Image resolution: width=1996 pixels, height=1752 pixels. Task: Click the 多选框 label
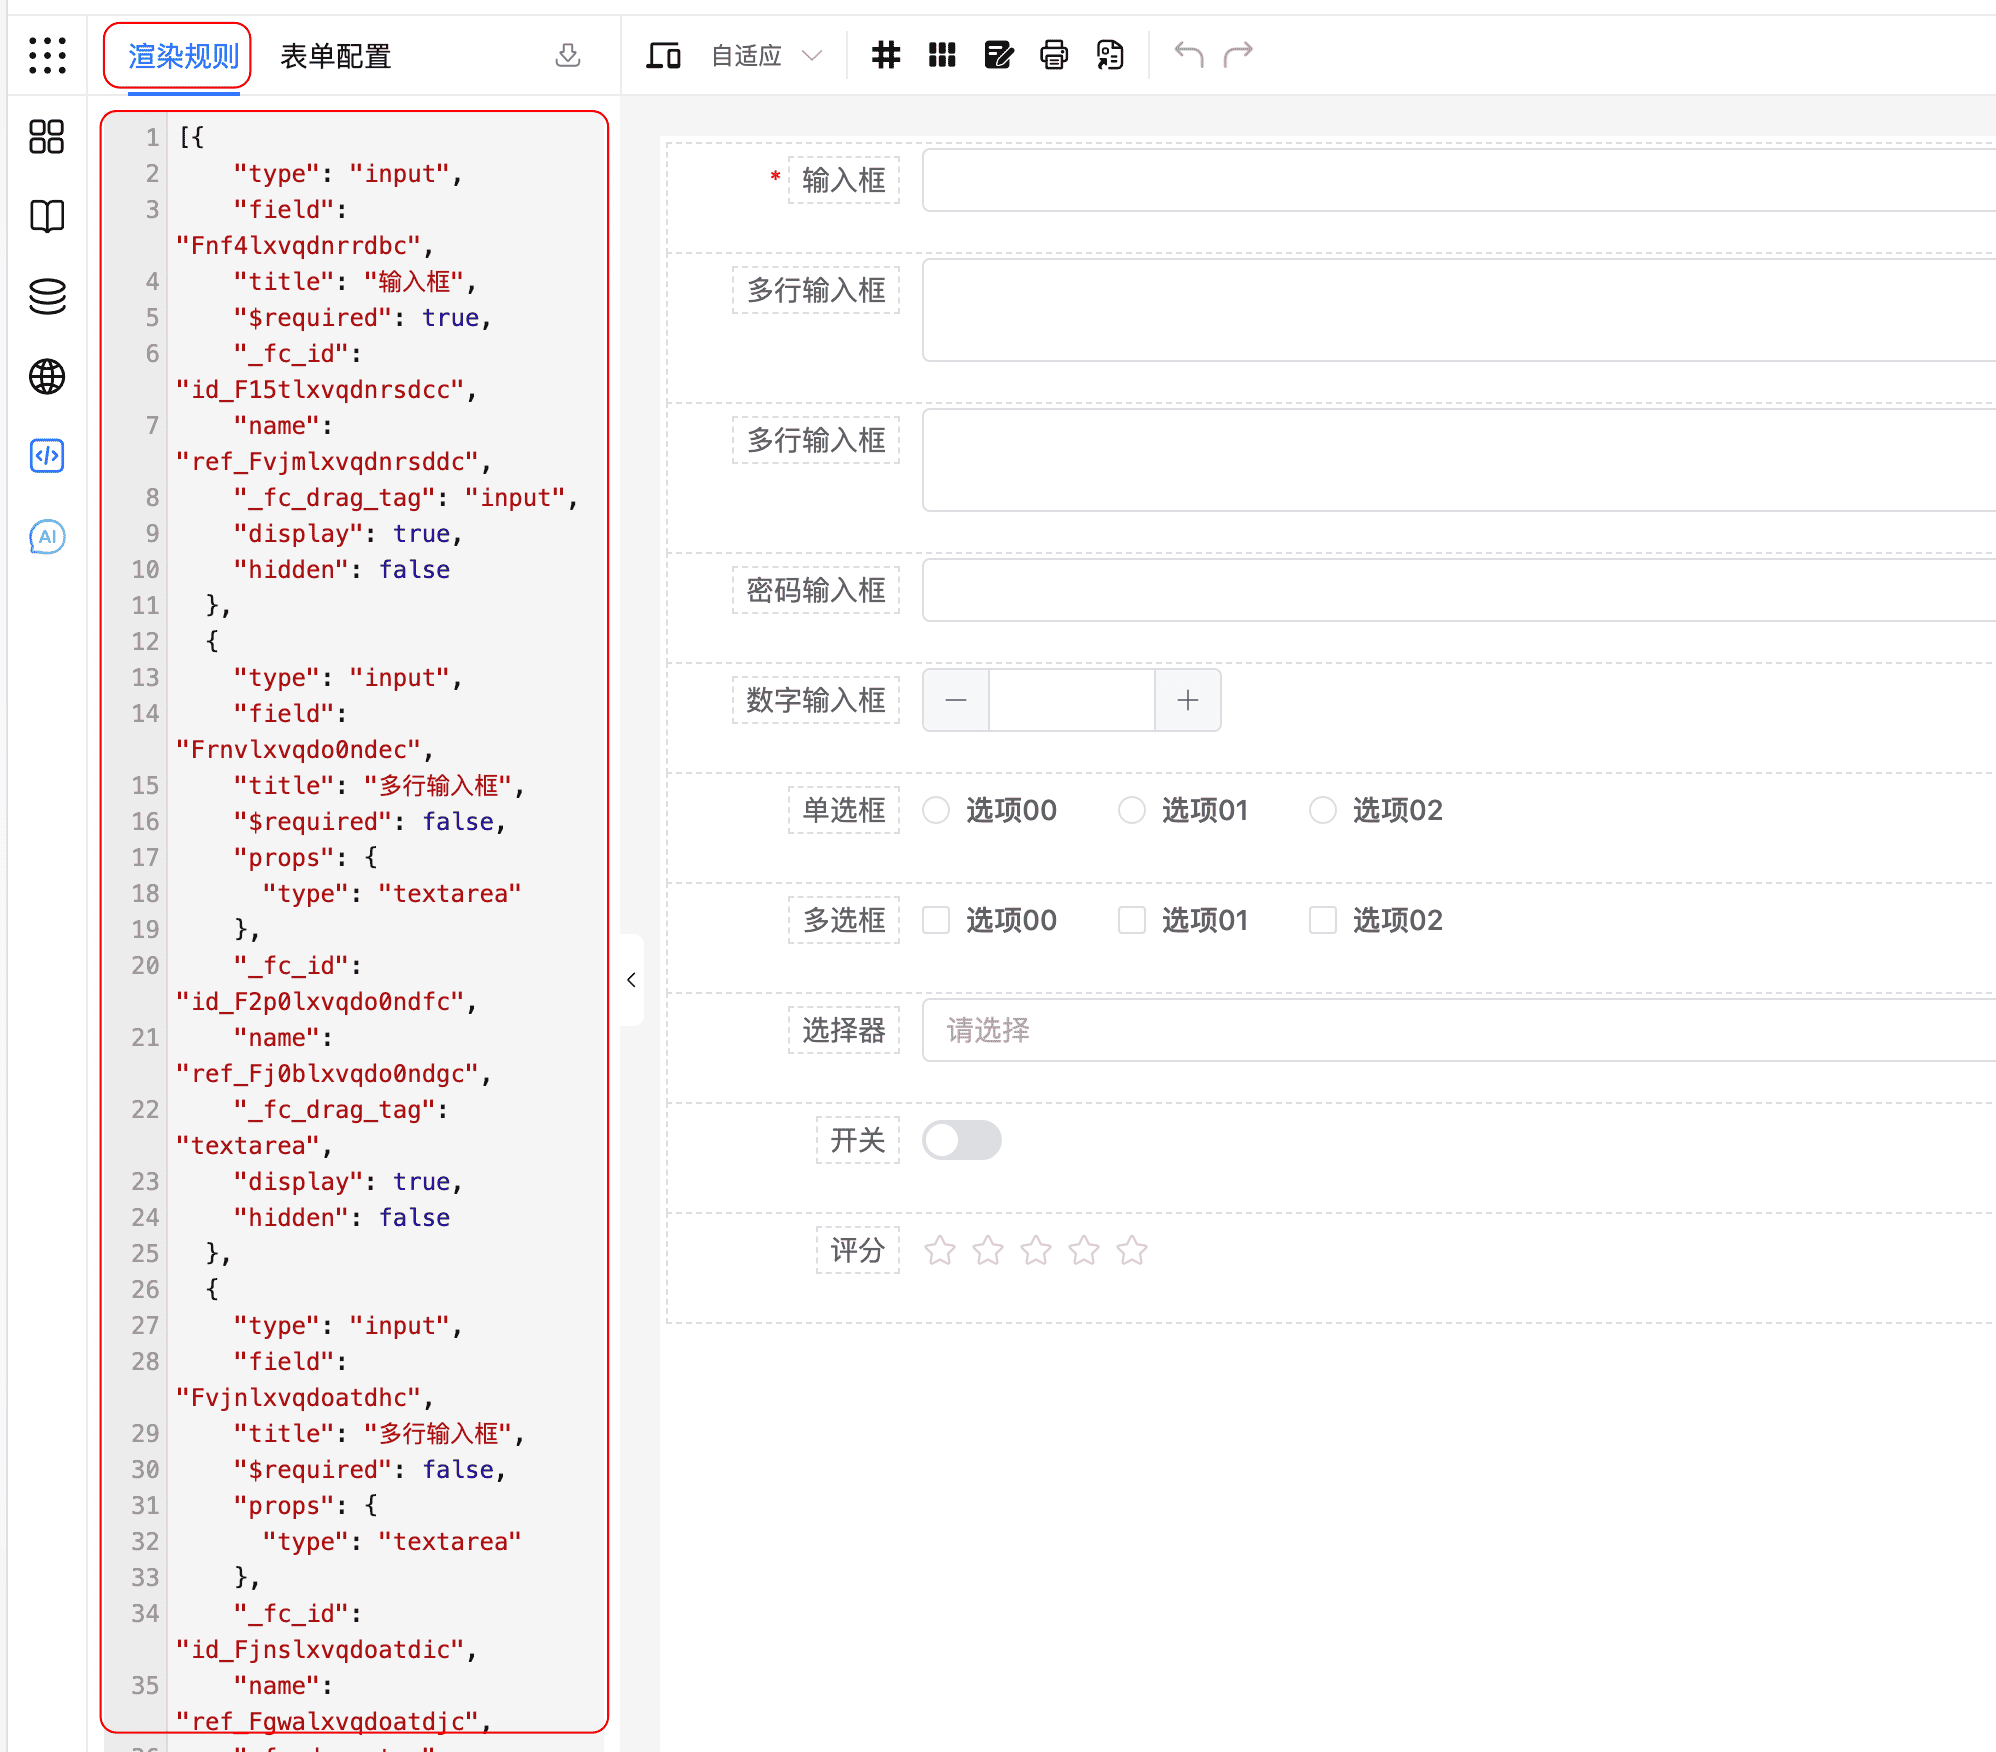click(843, 920)
